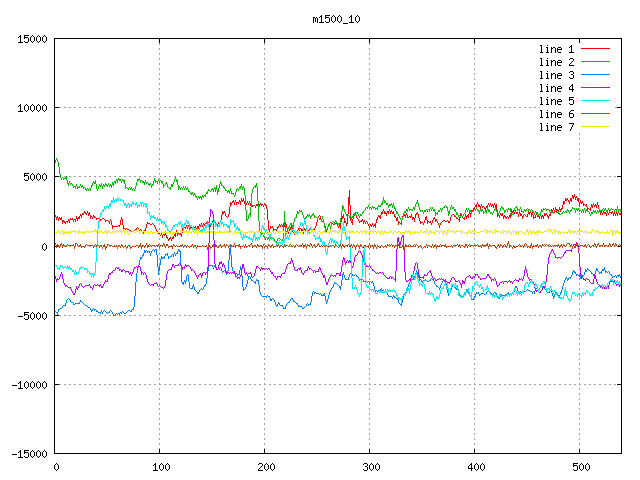Click the "line 5" legend label
This screenshot has height=480, width=640.
[x=556, y=101]
